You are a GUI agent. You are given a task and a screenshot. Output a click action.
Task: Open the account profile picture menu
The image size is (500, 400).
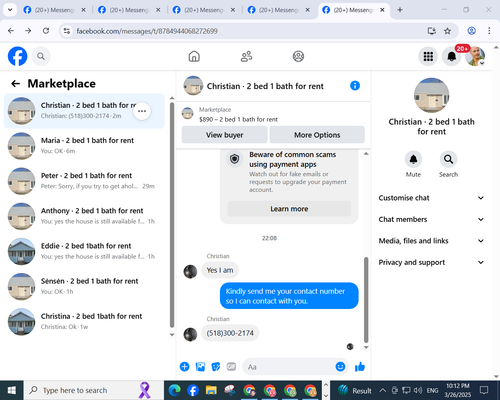click(x=475, y=56)
